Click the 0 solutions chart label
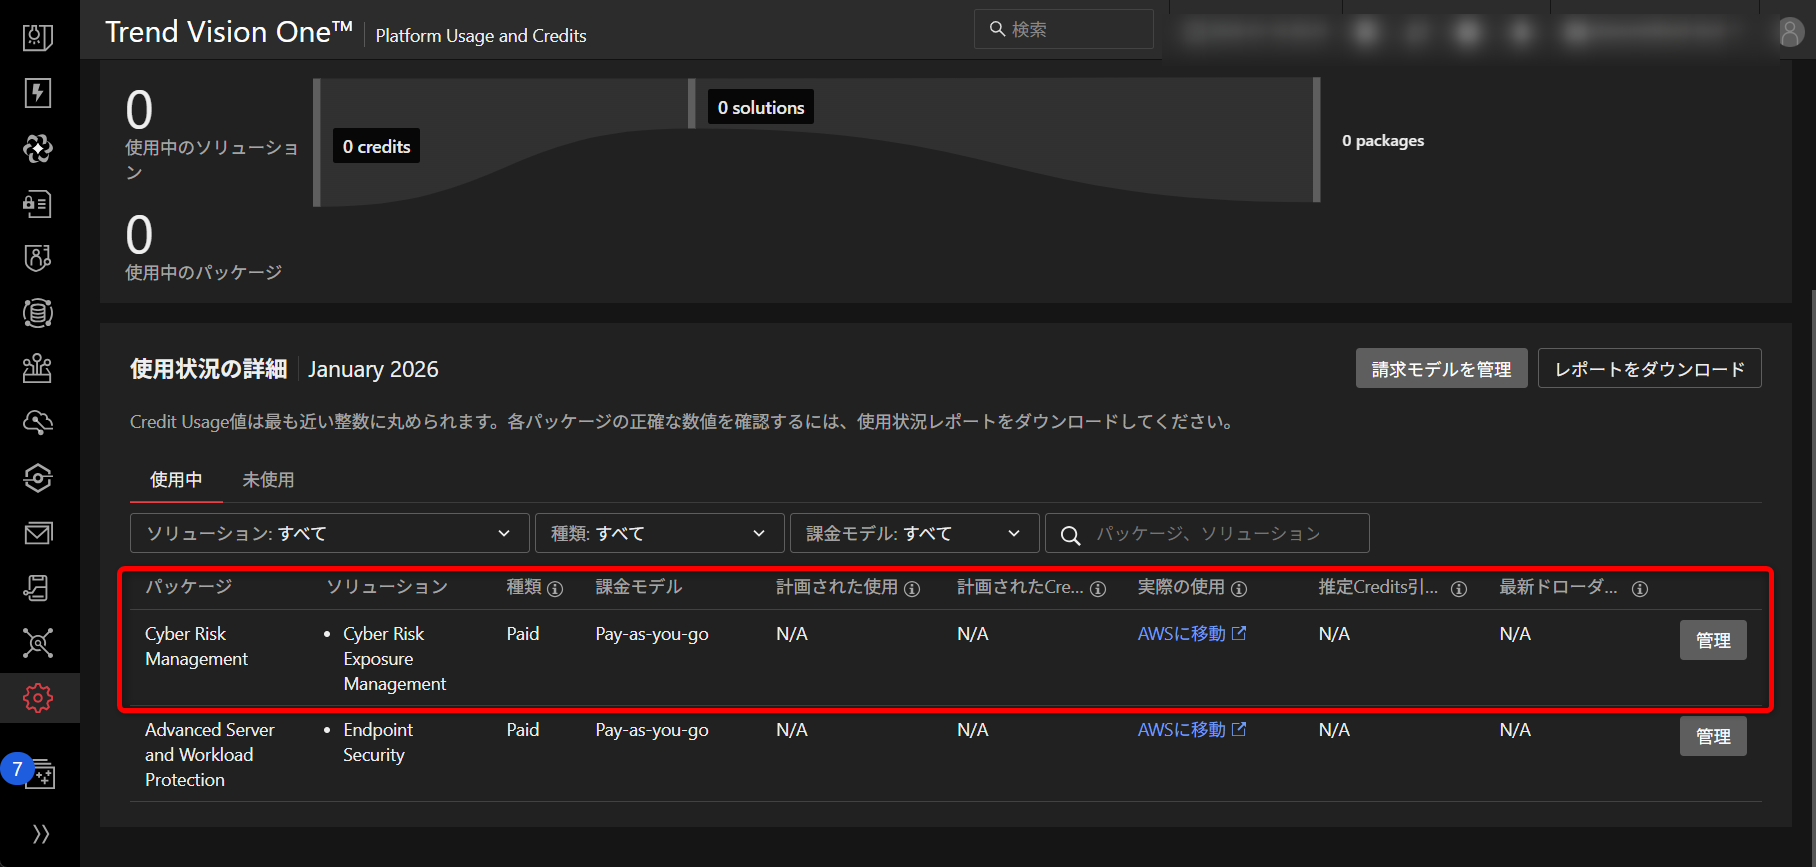The height and width of the screenshot is (867, 1816). coord(761,107)
